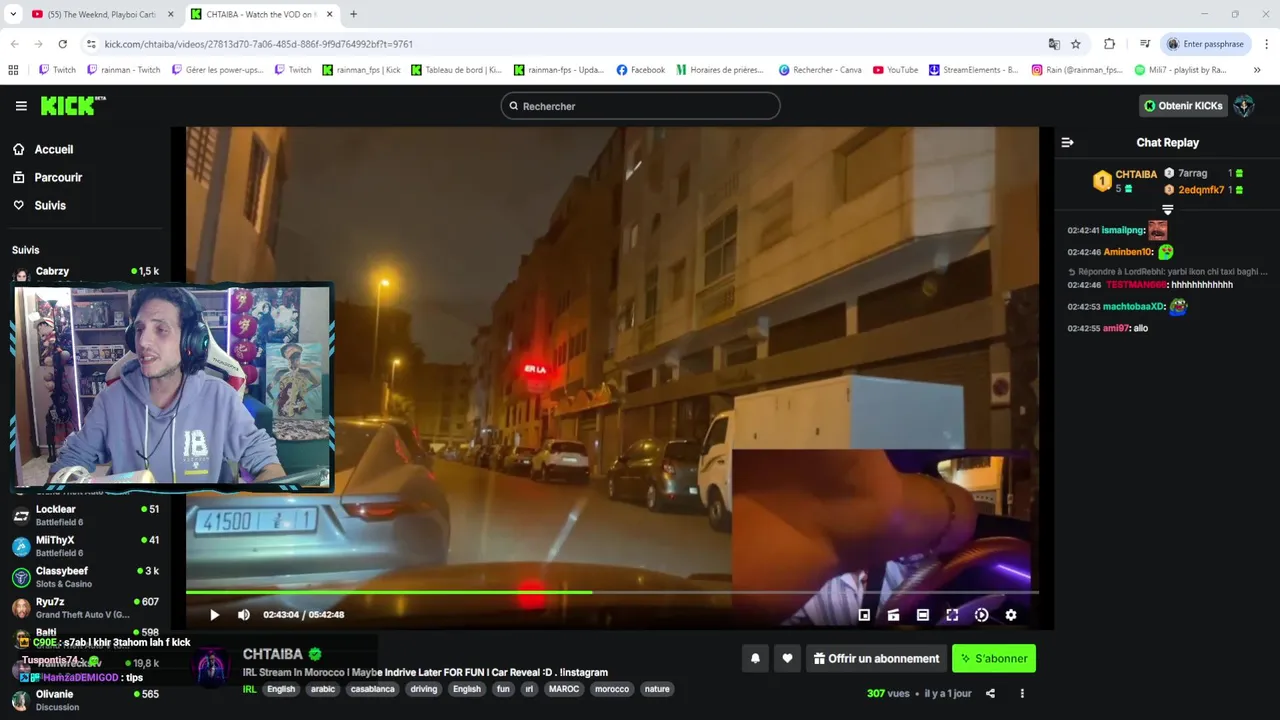Open YouTube bookmark

(895, 70)
